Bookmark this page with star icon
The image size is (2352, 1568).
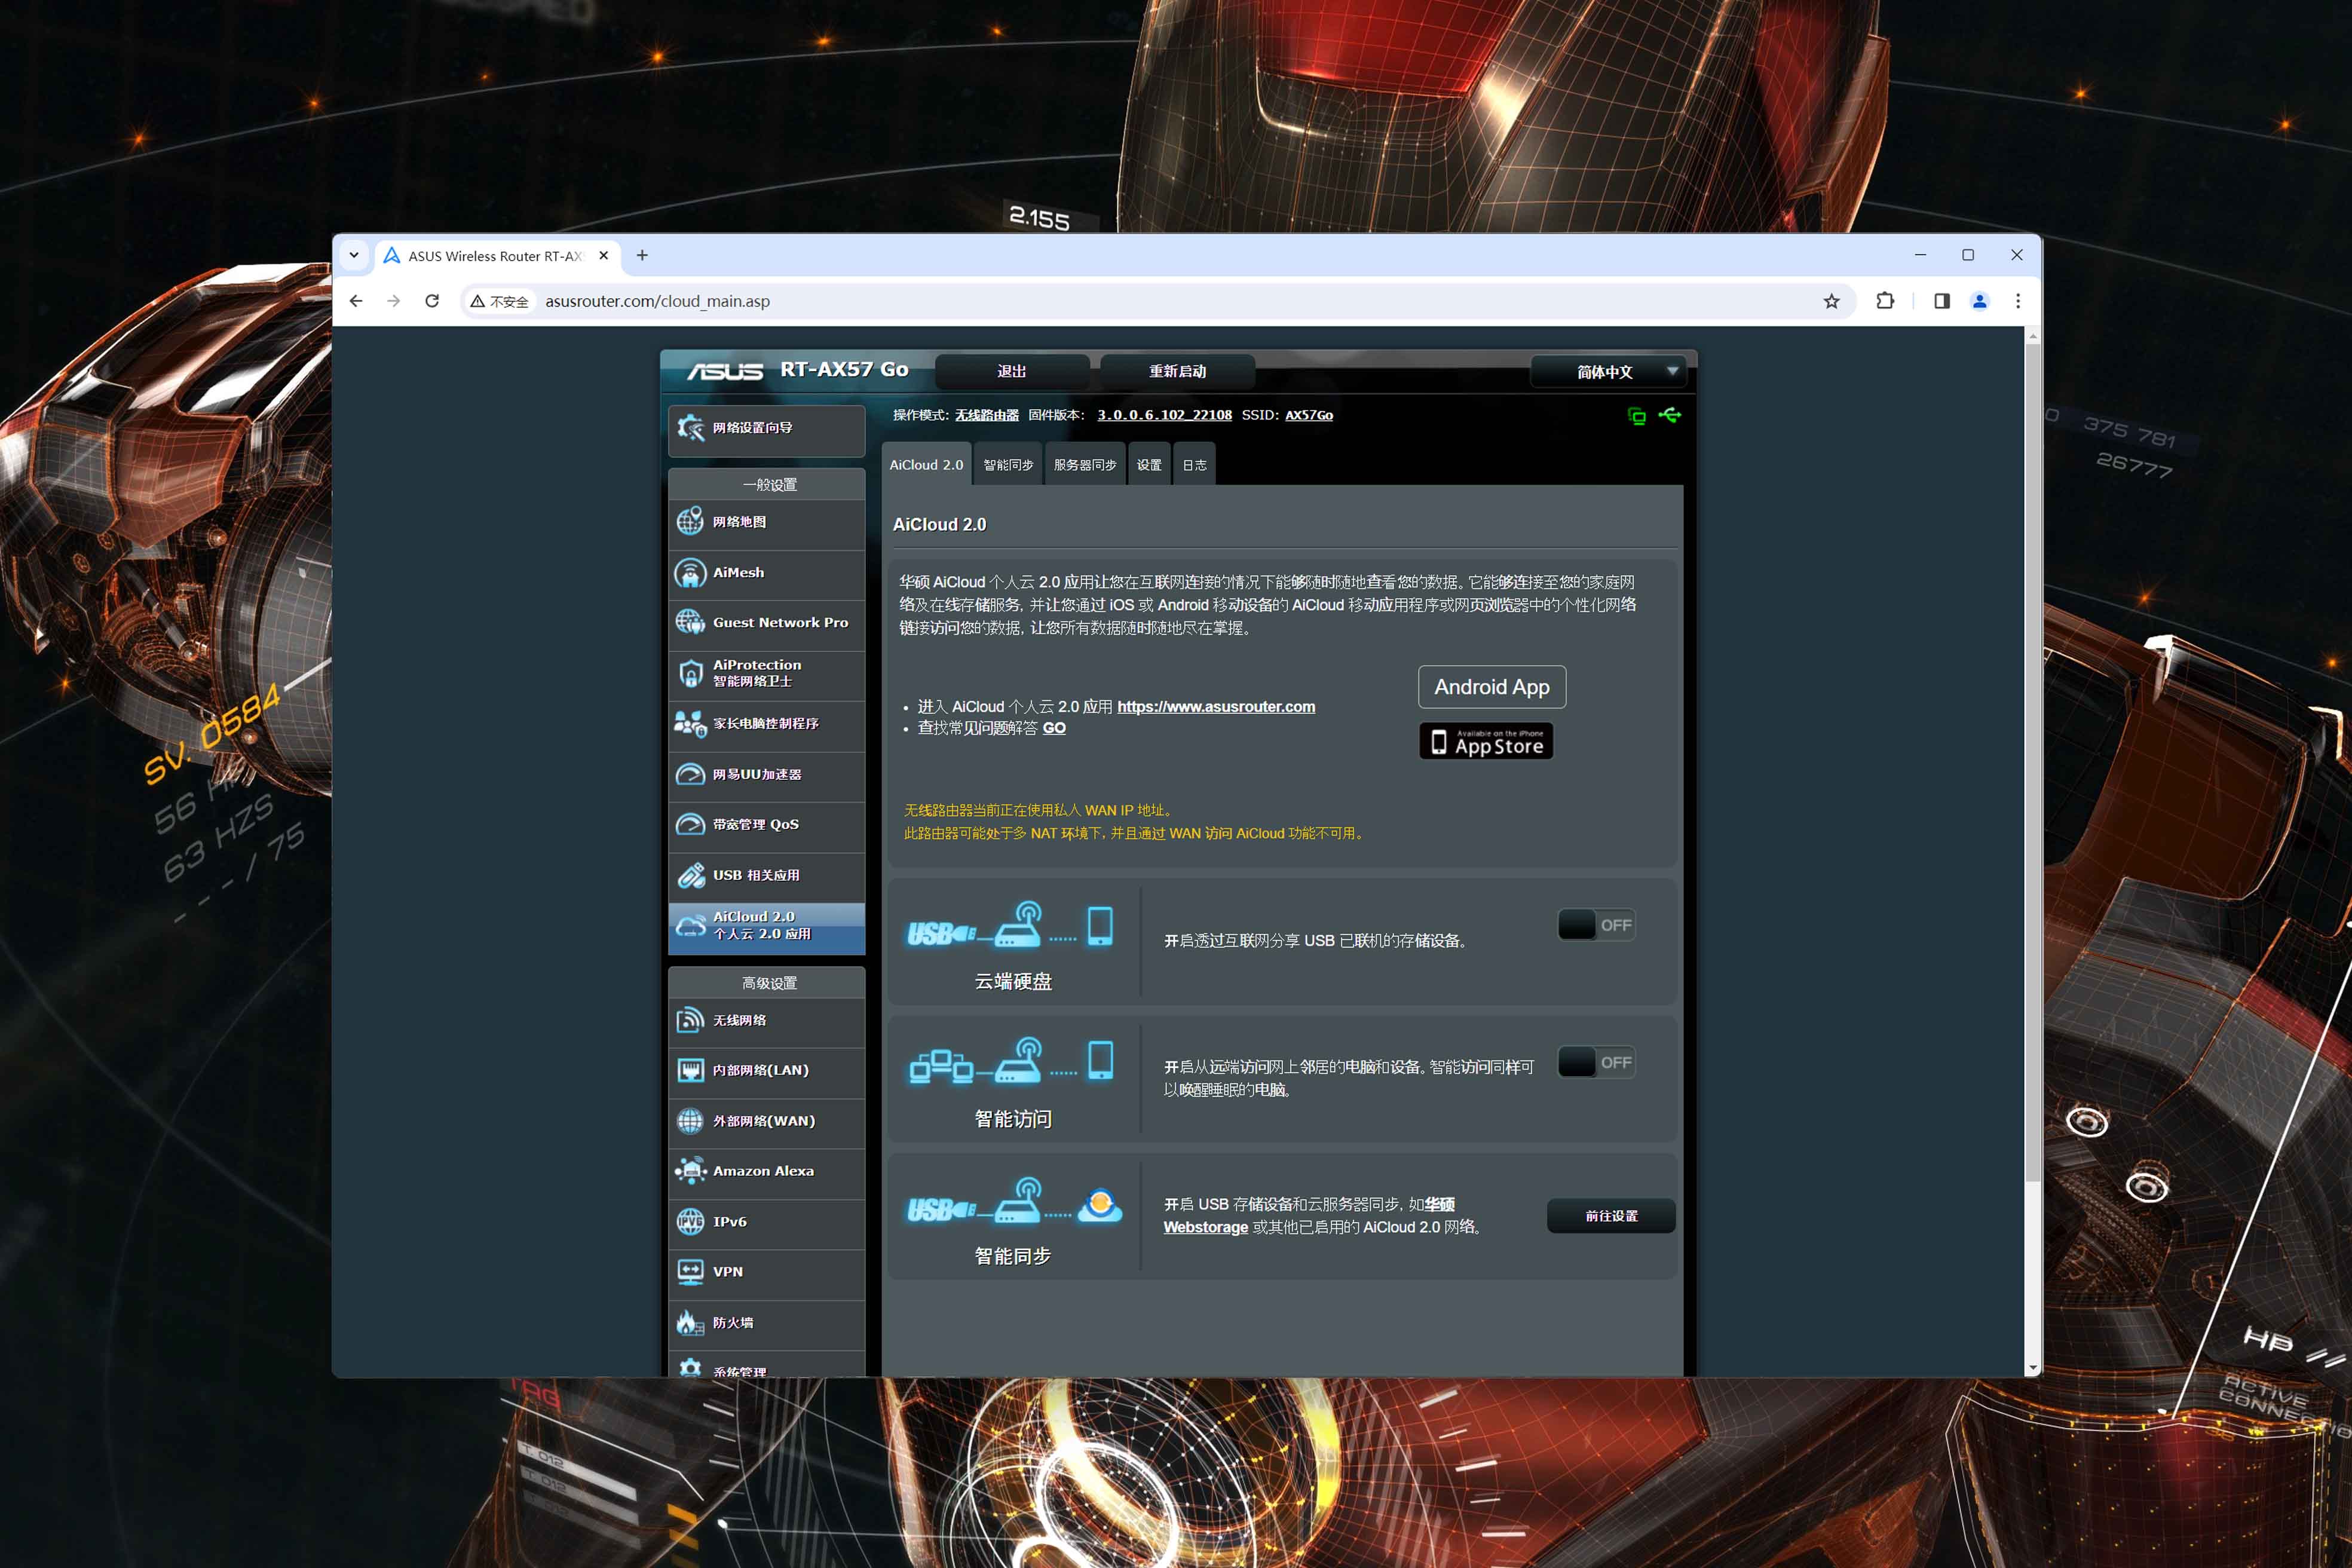pos(1831,301)
